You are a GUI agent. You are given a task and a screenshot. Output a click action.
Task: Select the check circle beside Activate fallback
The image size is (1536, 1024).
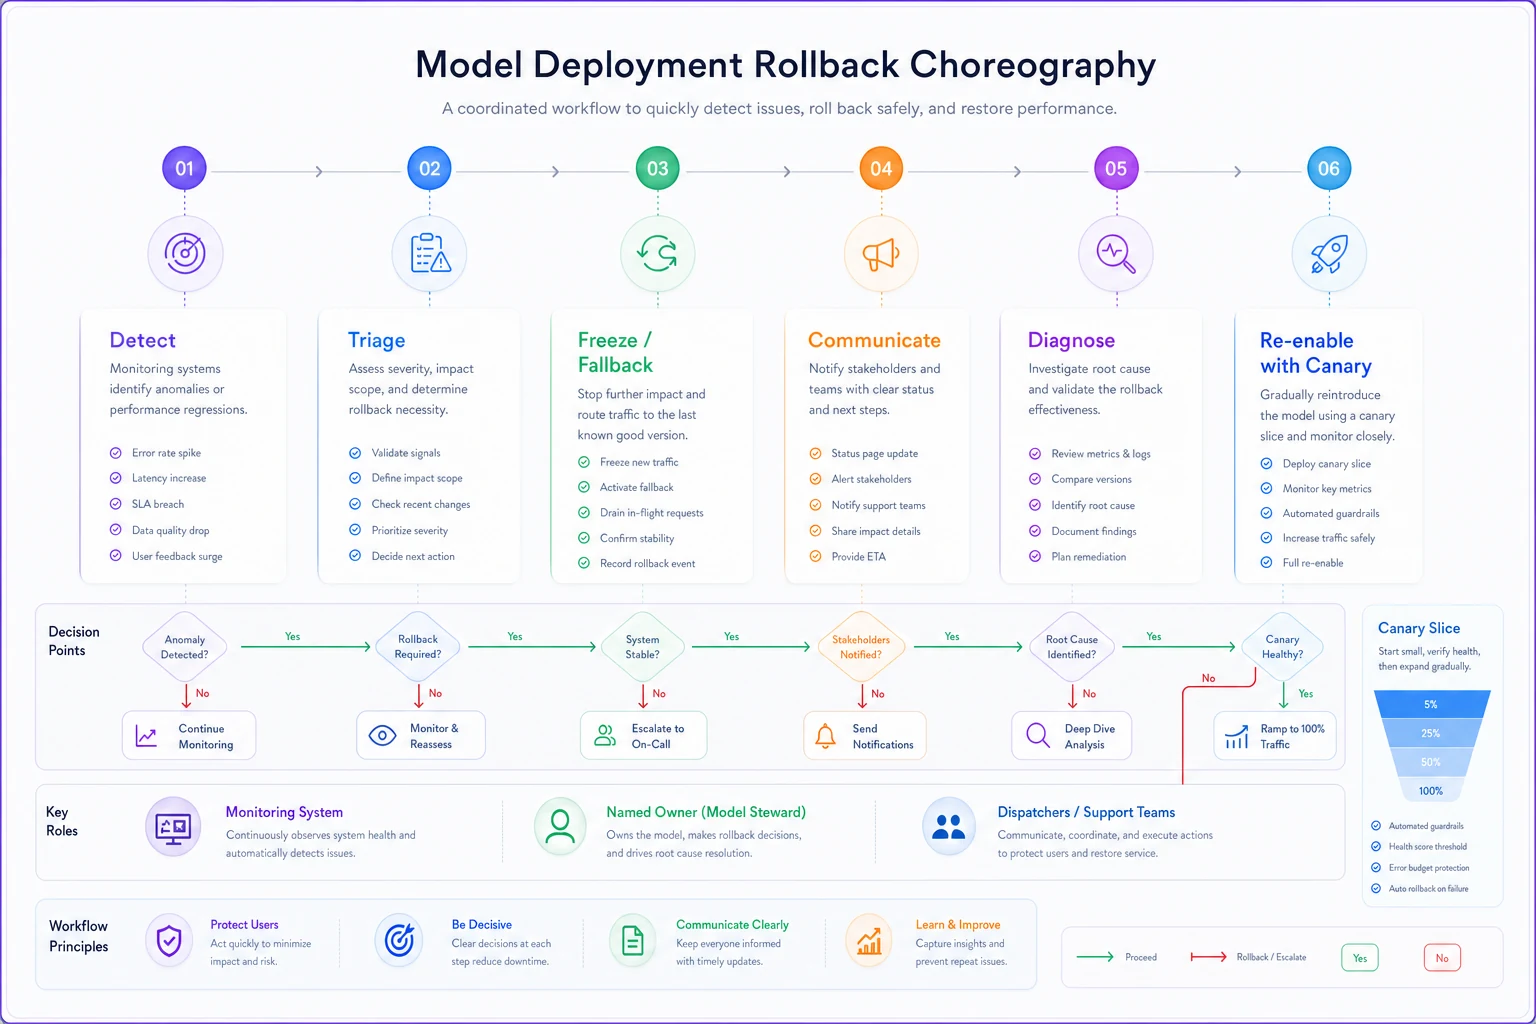click(584, 487)
